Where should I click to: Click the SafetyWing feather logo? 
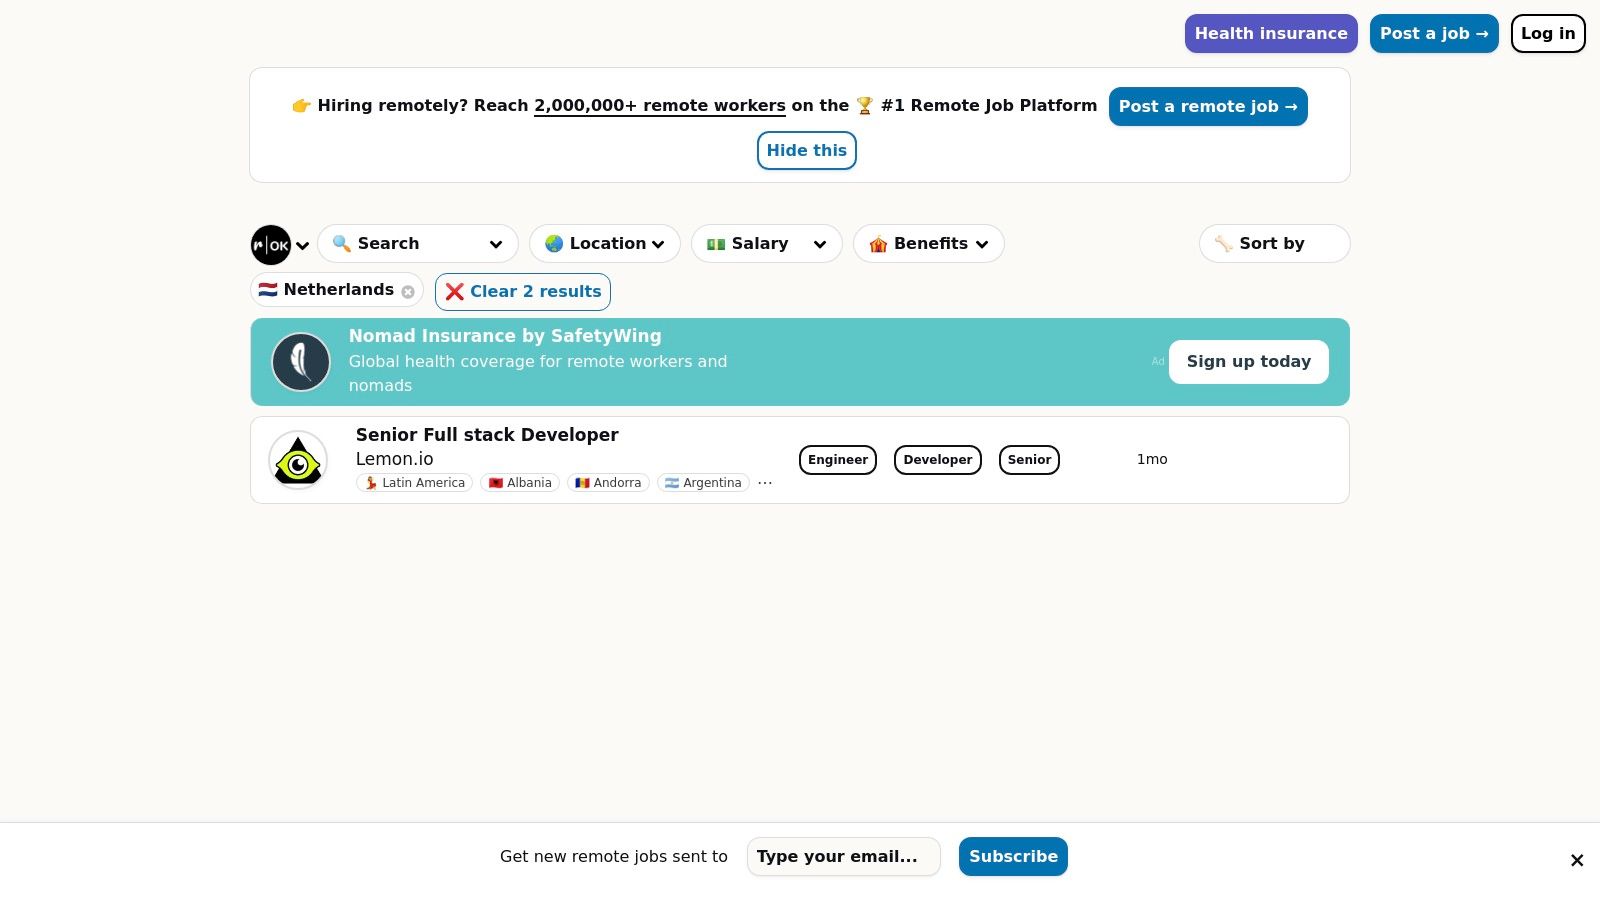coord(301,362)
